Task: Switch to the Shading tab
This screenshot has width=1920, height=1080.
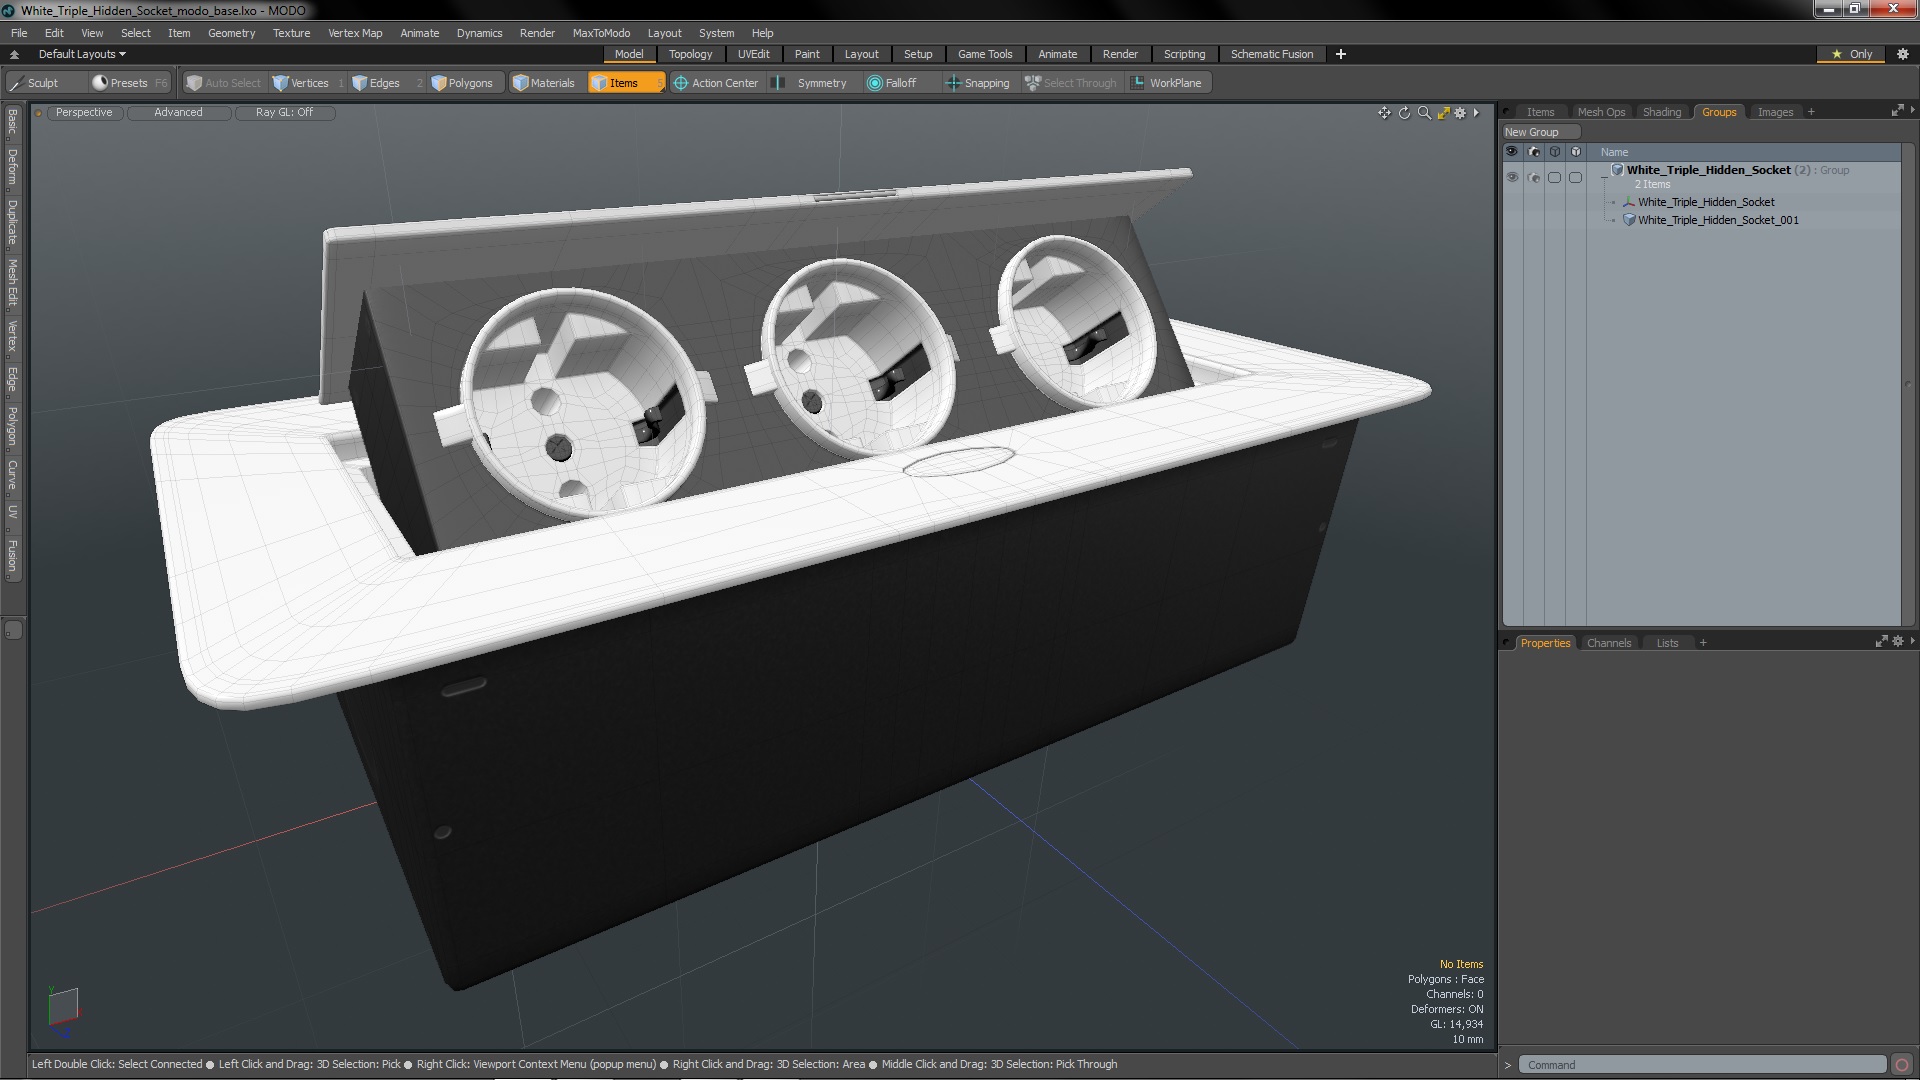Action: (1662, 112)
